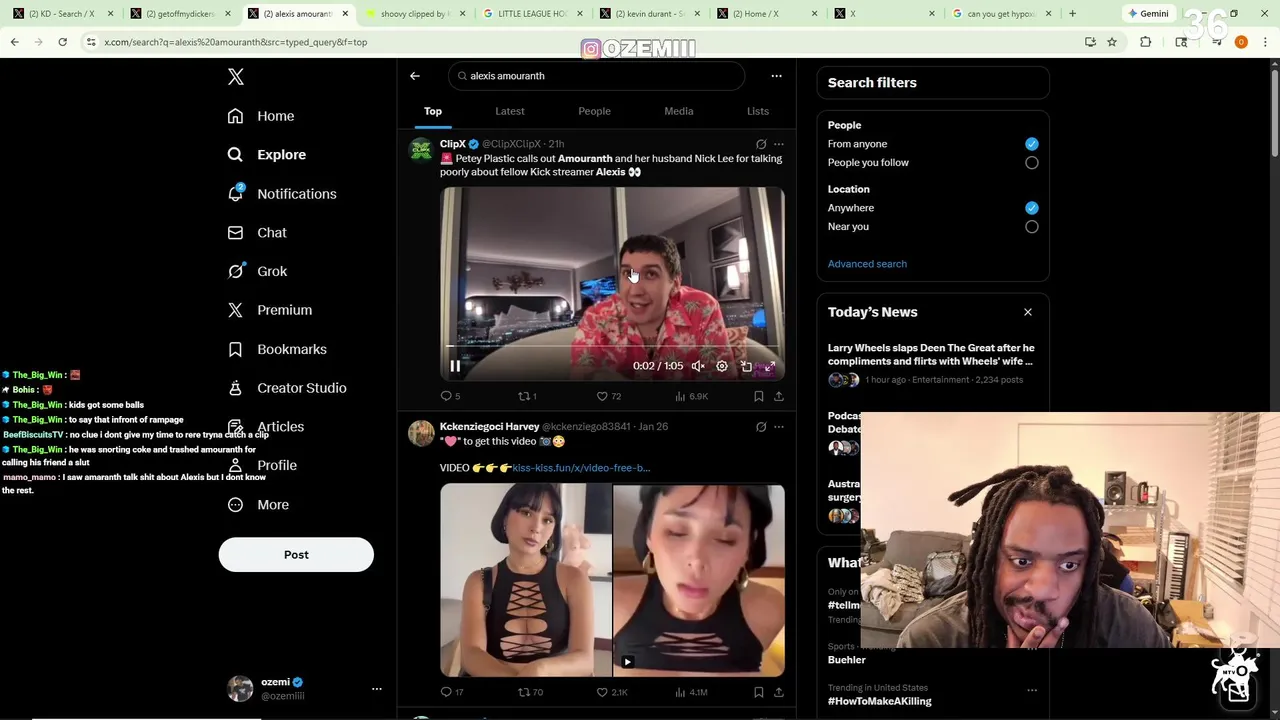Open Grok icon on Kckenziegoci Harvey post

tap(761, 427)
